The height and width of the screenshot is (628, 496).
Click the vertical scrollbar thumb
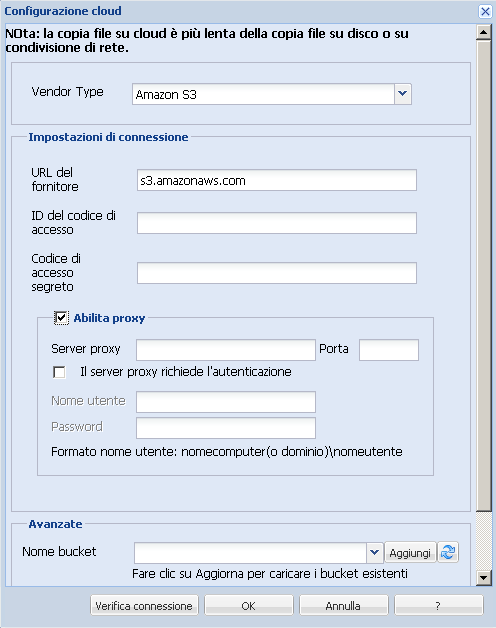484,276
